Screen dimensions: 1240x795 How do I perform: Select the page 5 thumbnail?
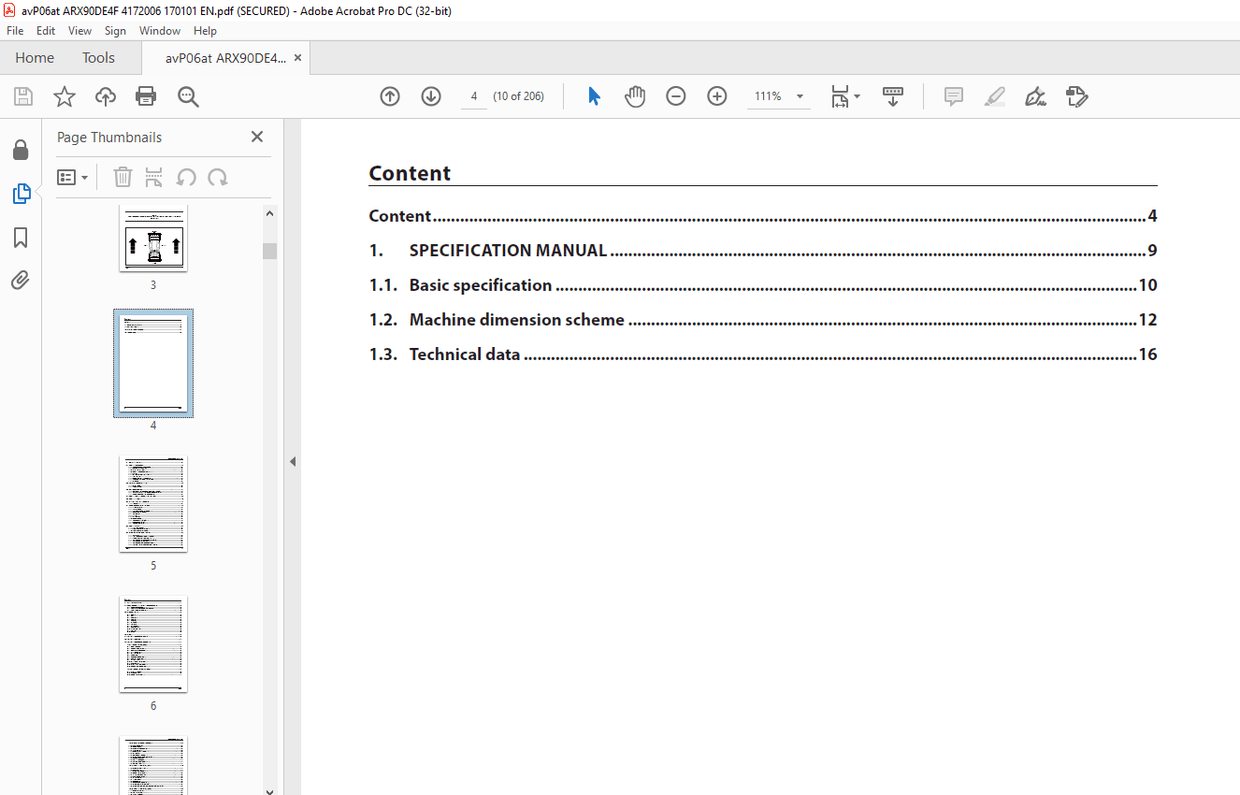(x=153, y=504)
